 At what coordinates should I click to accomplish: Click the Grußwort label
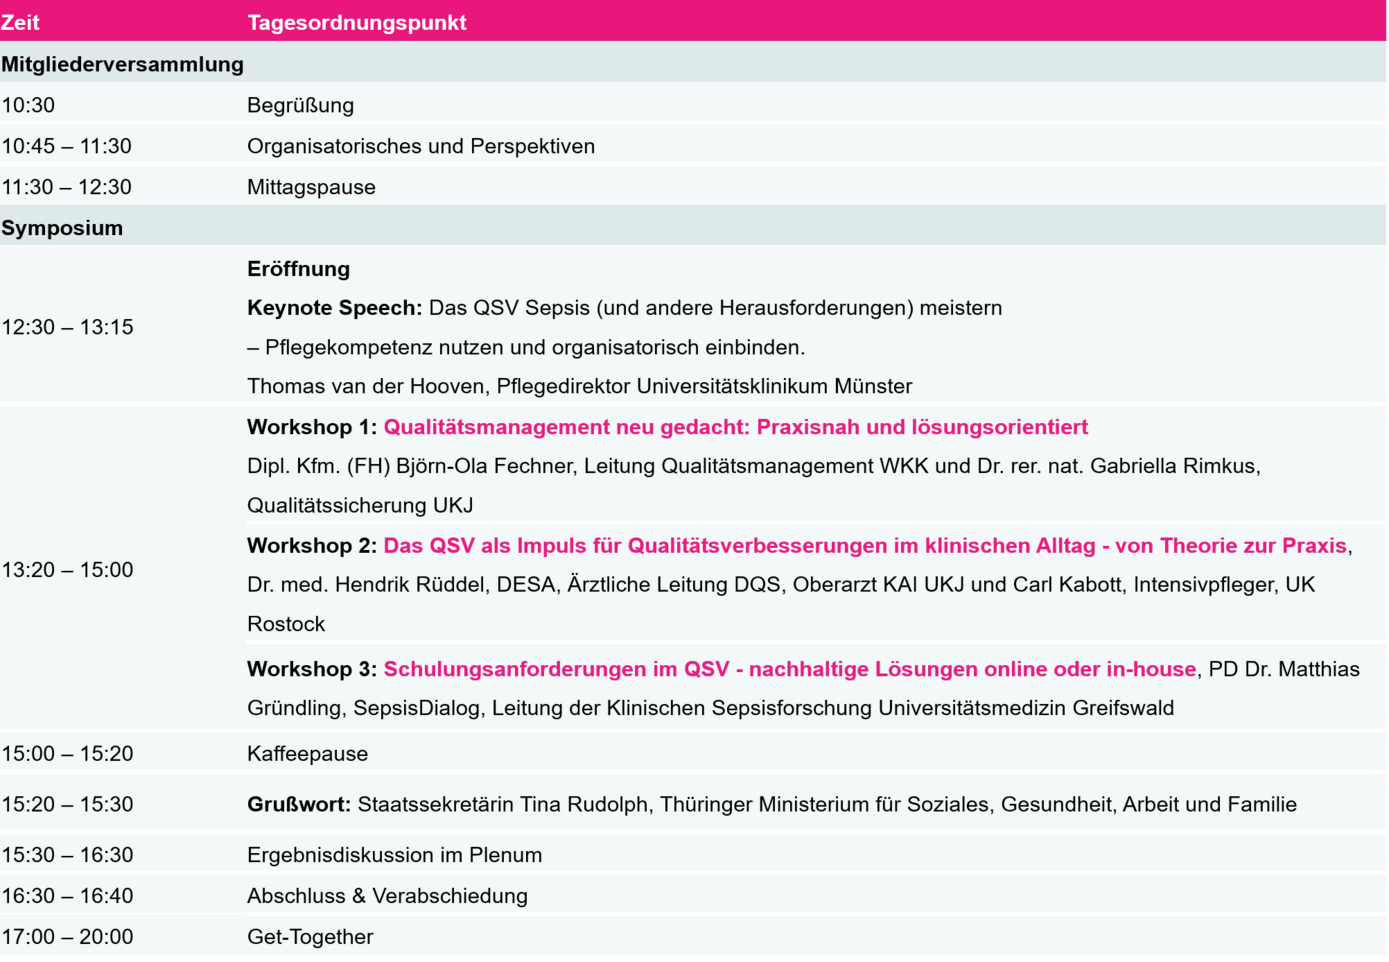coord(298,805)
